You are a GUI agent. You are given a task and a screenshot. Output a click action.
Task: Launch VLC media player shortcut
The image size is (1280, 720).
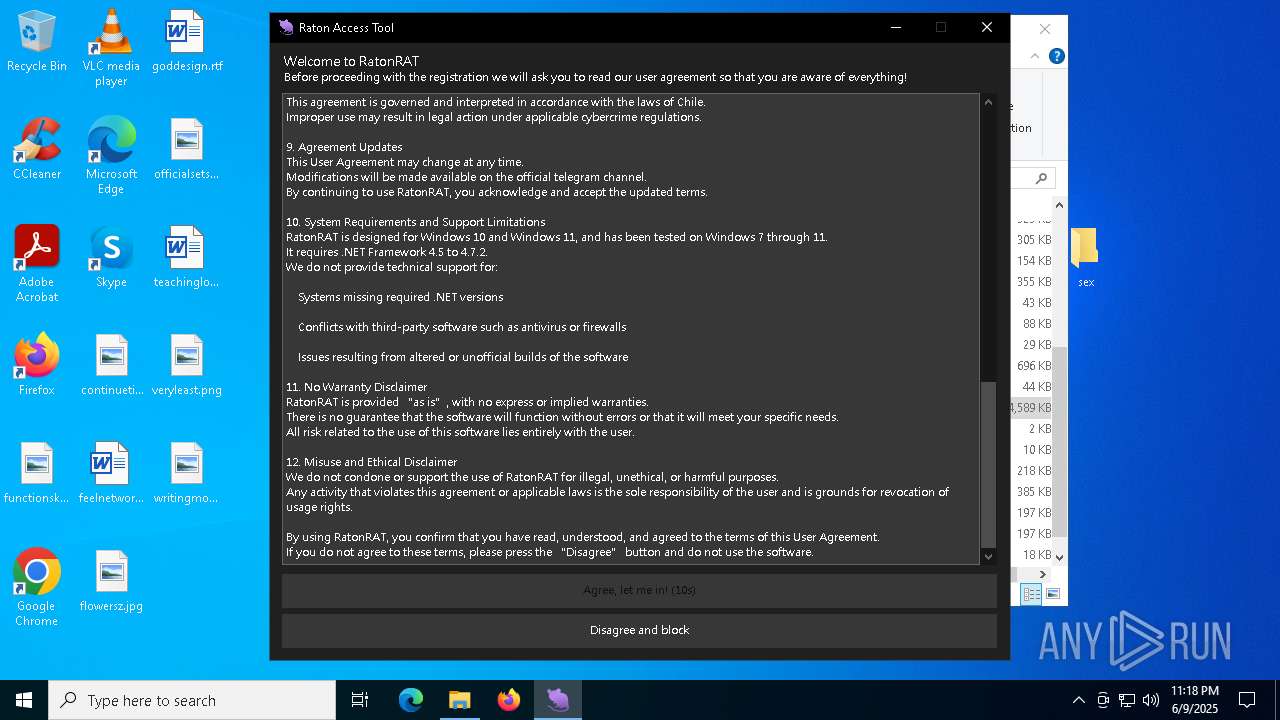click(x=111, y=47)
